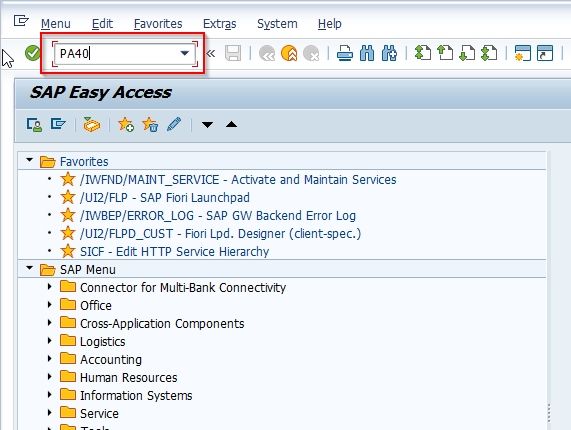Select the Logistics folder label
The width and height of the screenshot is (571, 430).
(102, 342)
